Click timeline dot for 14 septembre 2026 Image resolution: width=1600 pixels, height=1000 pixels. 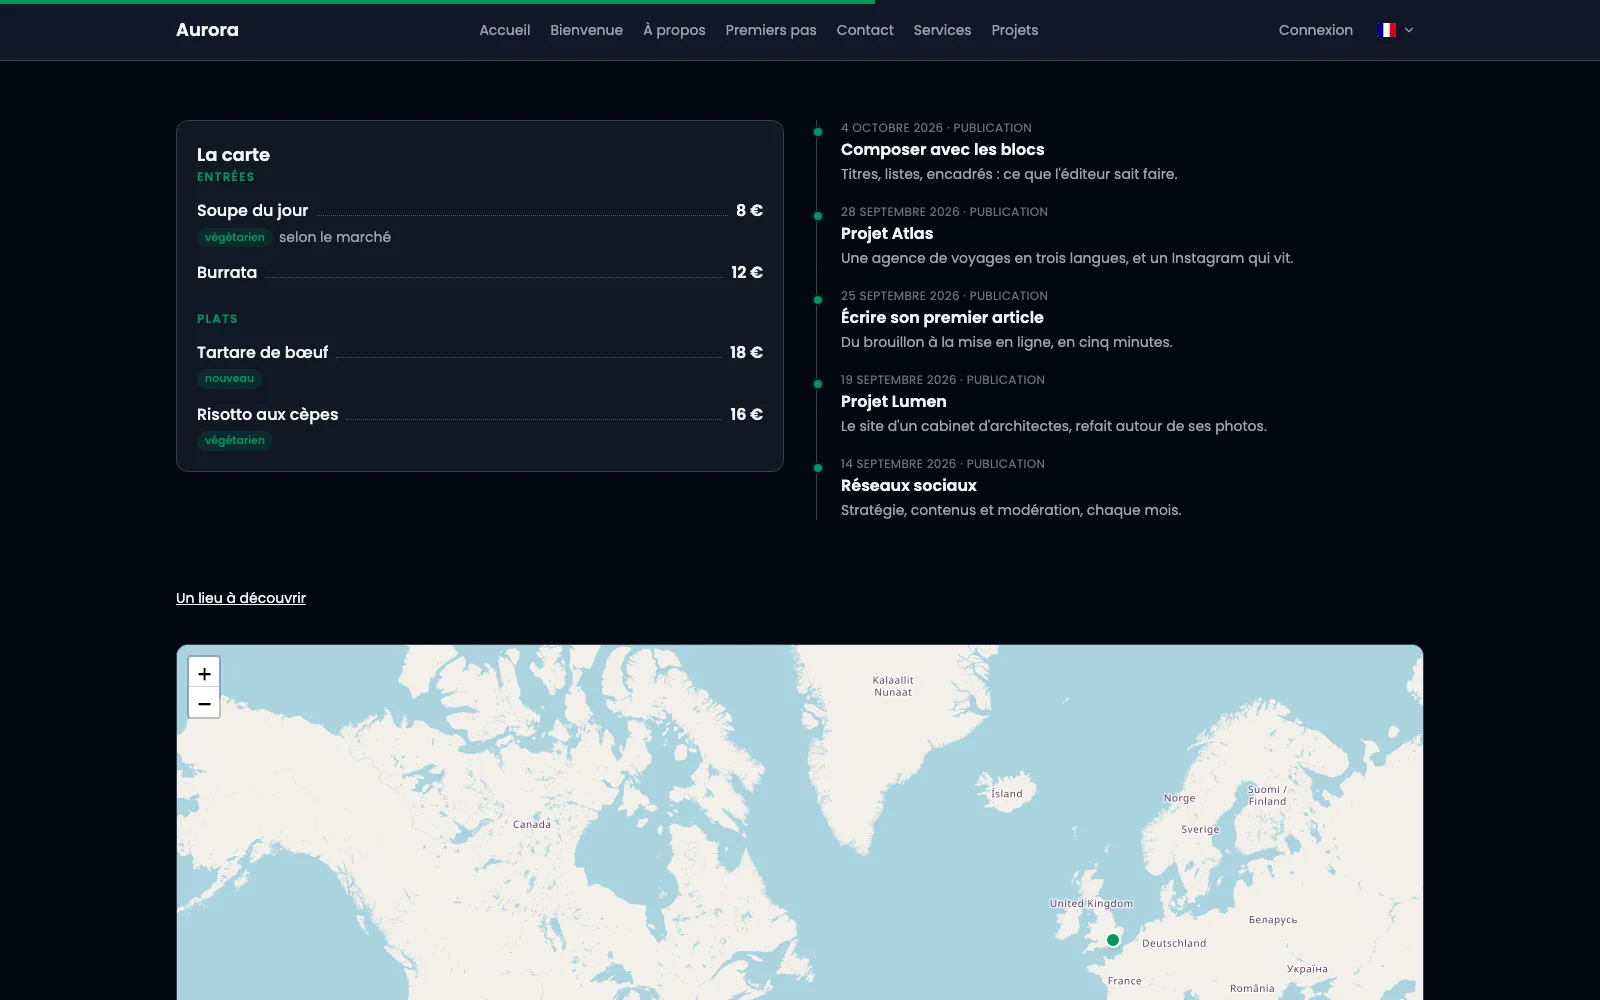point(818,468)
